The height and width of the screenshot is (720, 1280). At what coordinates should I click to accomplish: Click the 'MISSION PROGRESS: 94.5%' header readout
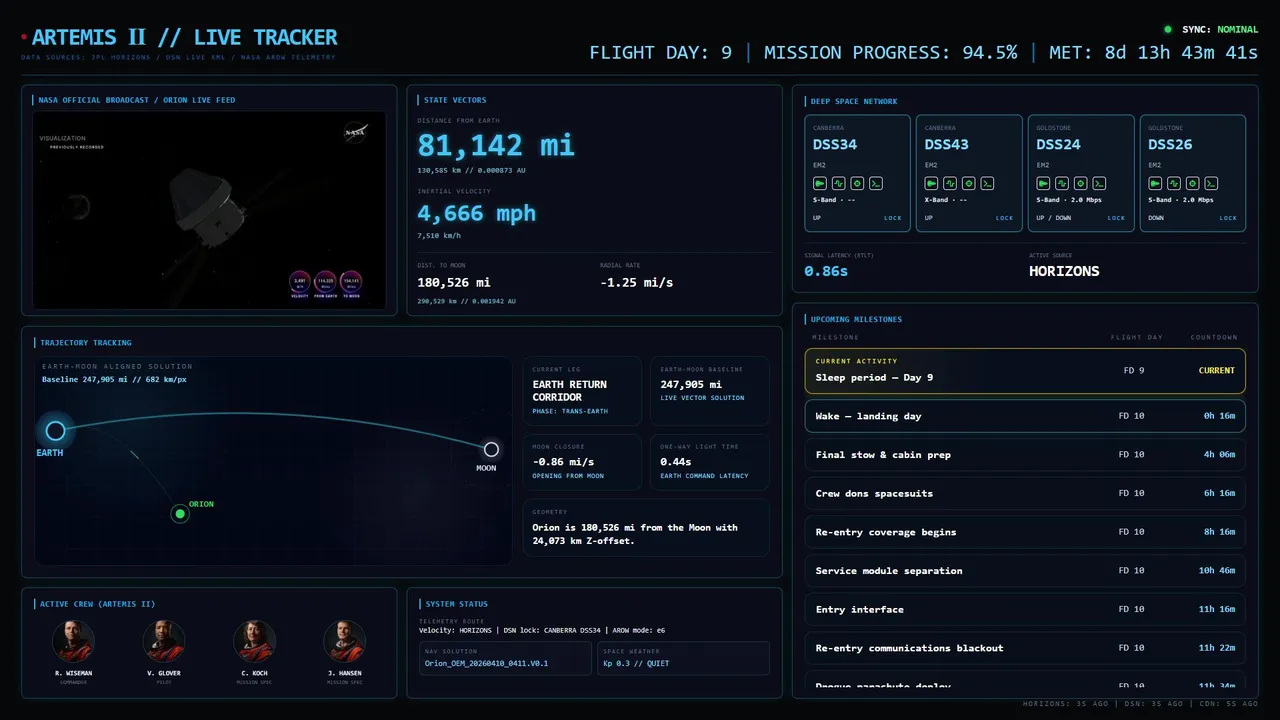tap(890, 52)
